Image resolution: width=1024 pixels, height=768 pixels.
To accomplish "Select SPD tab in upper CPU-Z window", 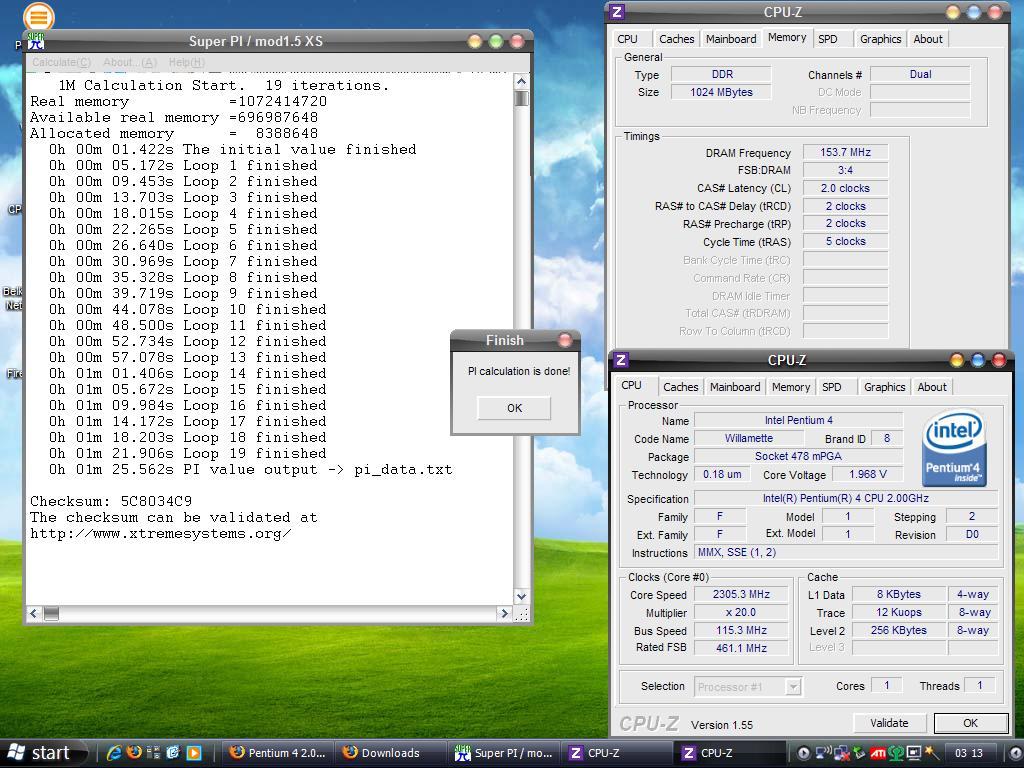I will (x=827, y=39).
